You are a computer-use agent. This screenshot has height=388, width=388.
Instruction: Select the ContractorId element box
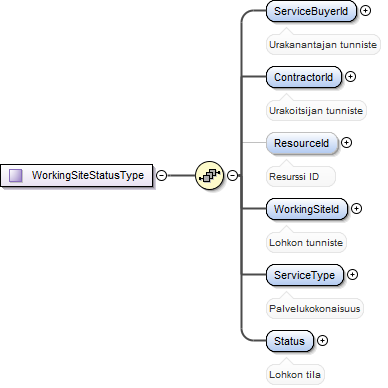click(304, 77)
